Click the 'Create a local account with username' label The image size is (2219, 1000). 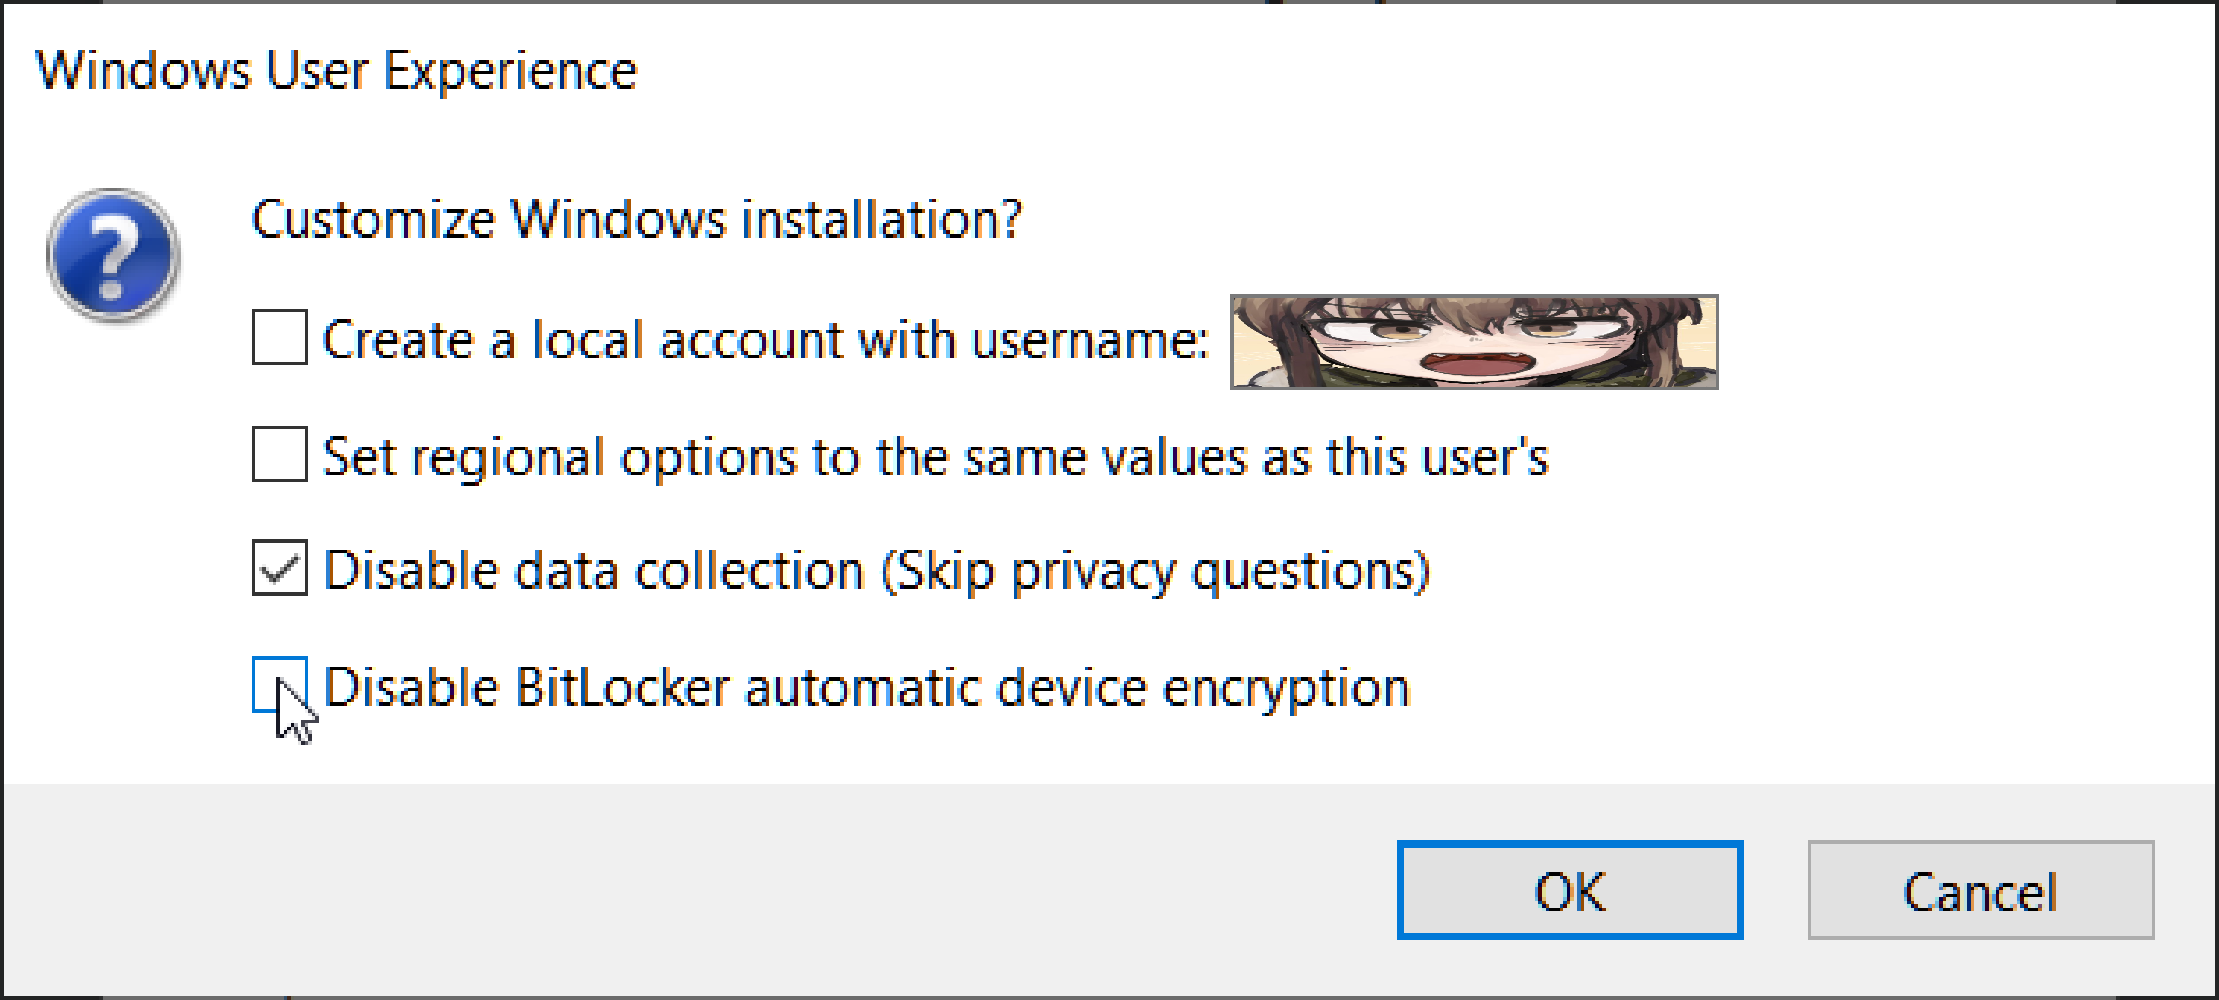click(x=766, y=340)
